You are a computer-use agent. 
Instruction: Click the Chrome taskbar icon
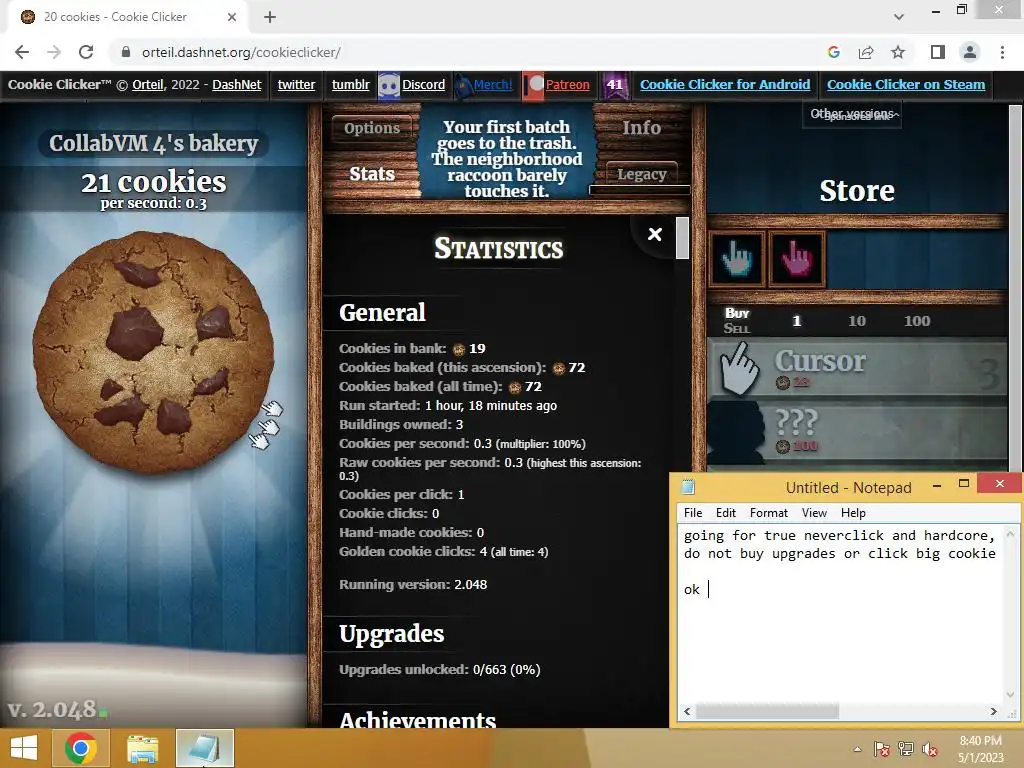[x=81, y=748]
